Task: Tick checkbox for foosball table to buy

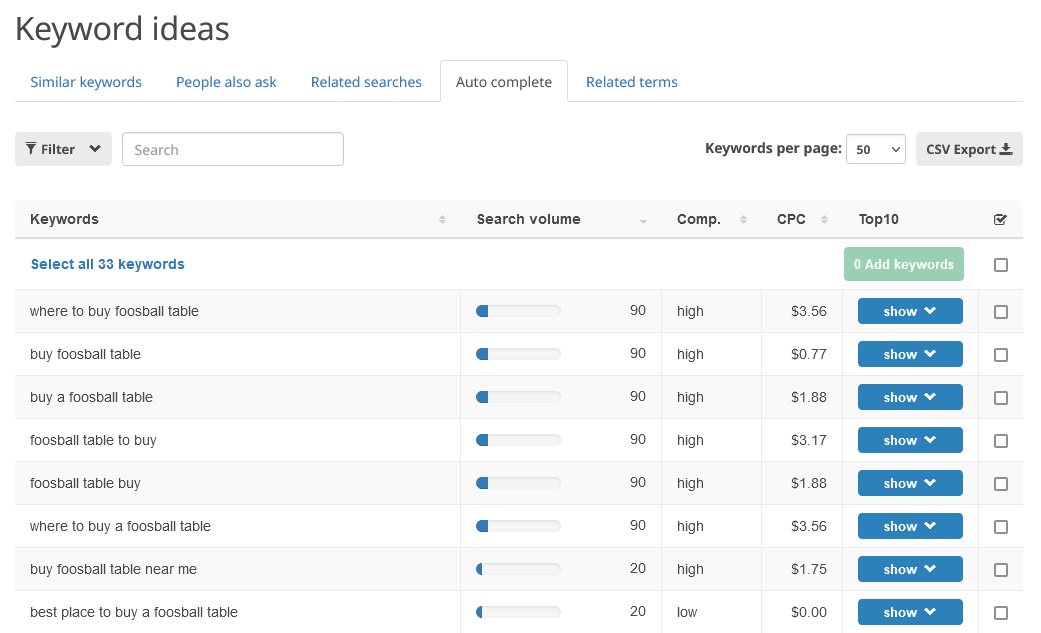Action: [1001, 440]
